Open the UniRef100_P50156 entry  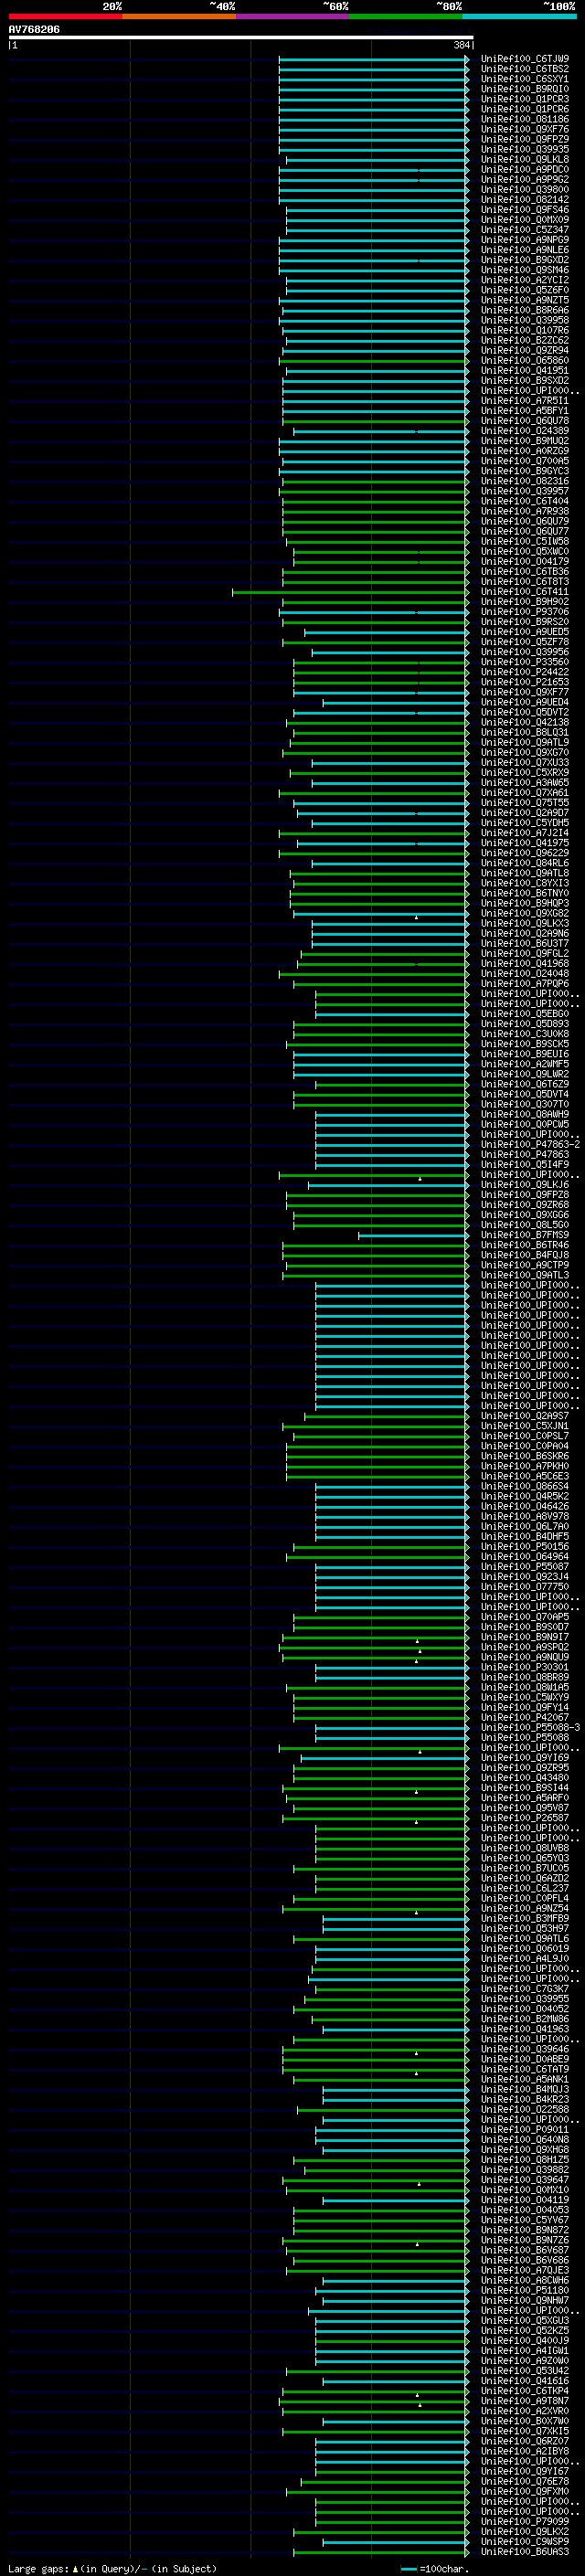[525, 1546]
